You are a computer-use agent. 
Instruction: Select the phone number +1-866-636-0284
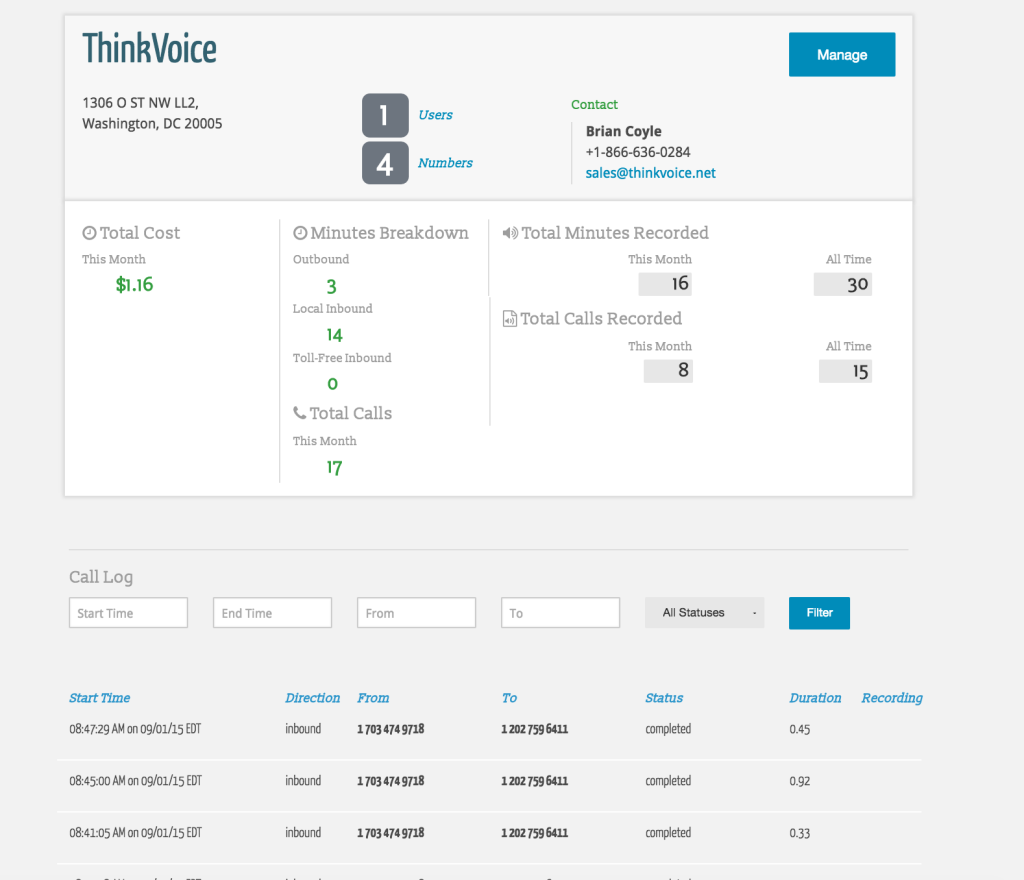pos(638,152)
